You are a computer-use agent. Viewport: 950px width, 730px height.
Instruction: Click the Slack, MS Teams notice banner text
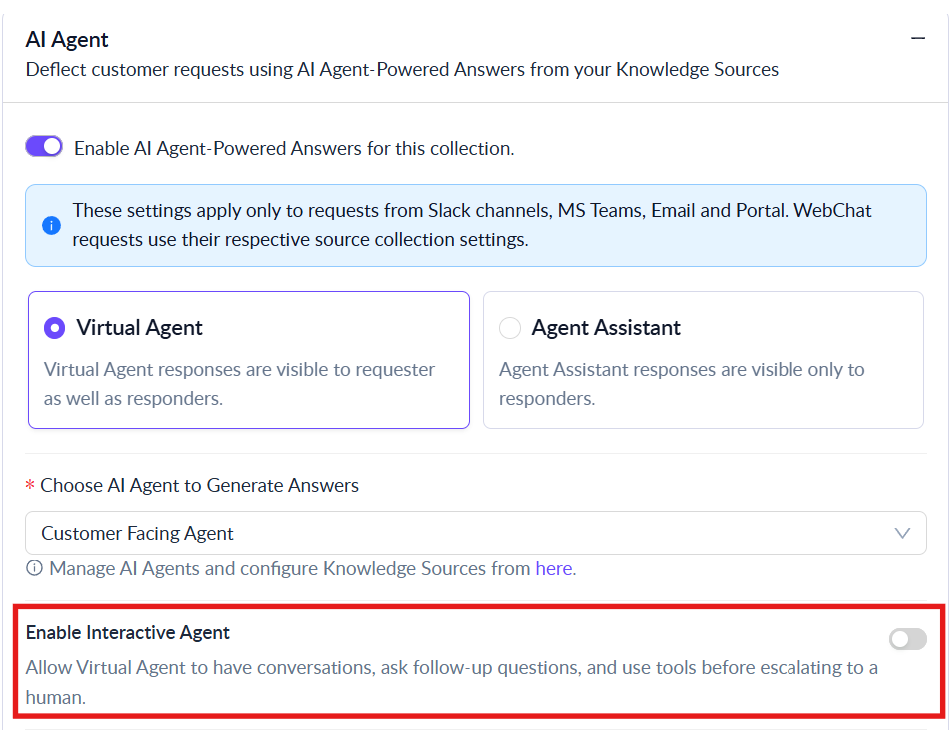pyautogui.click(x=472, y=225)
